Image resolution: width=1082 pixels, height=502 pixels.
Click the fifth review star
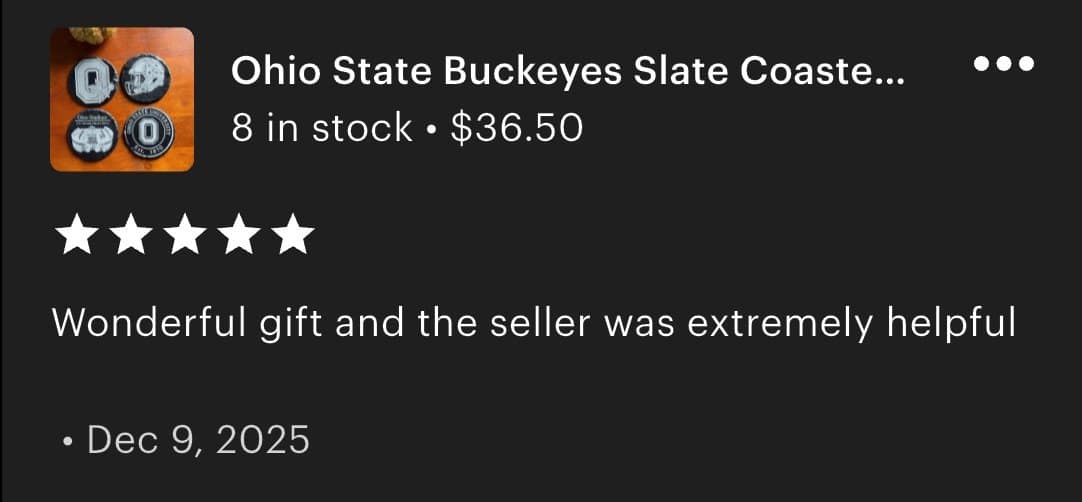click(292, 237)
